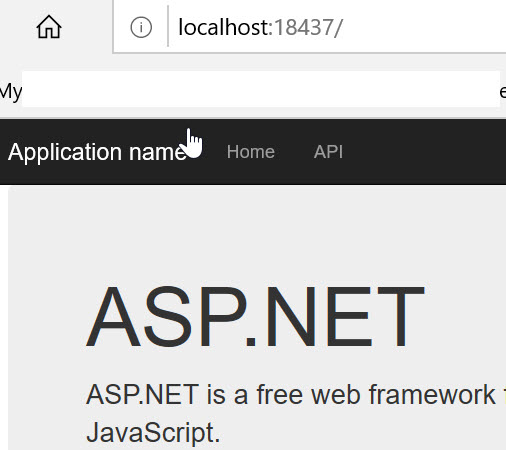Click the divider between info icon and URL
This screenshot has width=506, height=450.
pos(168,26)
